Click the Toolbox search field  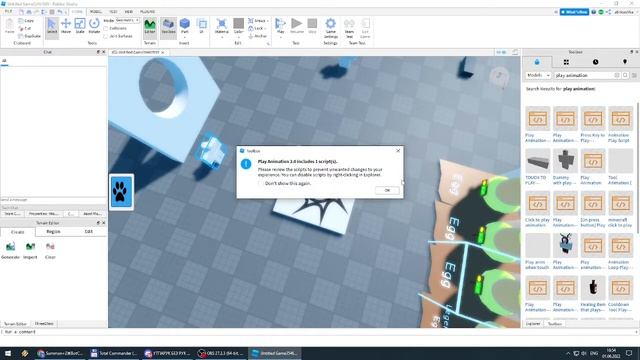587,76
